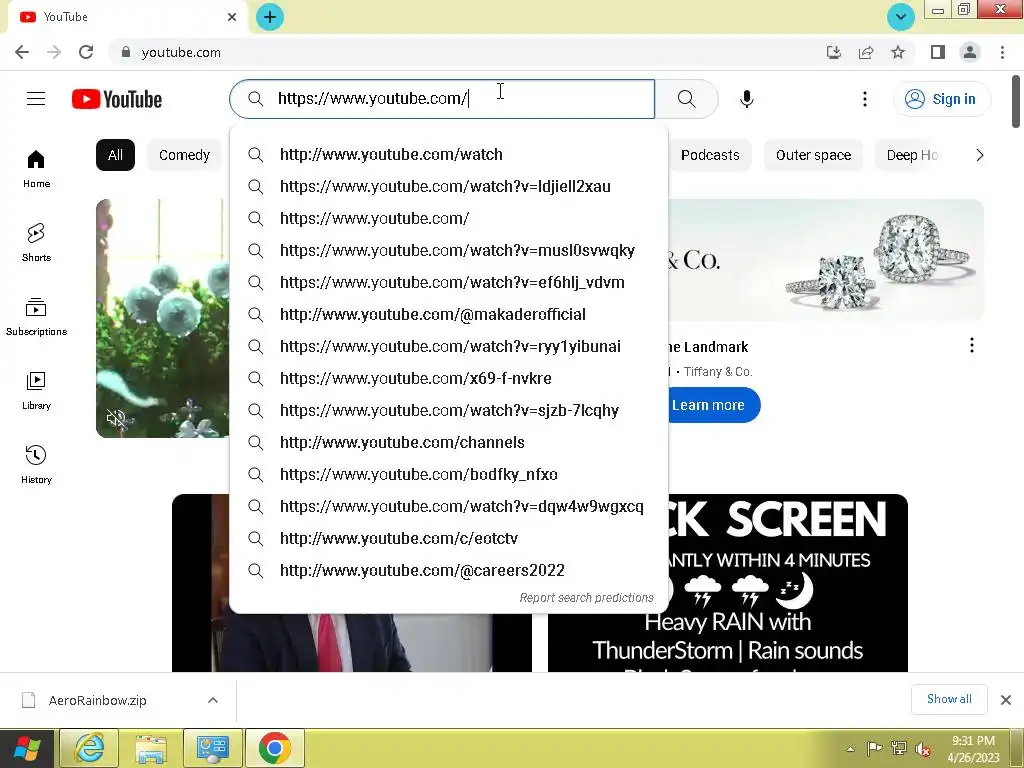Click the browser address bar URL
This screenshot has width=1024, height=768.
[181, 52]
